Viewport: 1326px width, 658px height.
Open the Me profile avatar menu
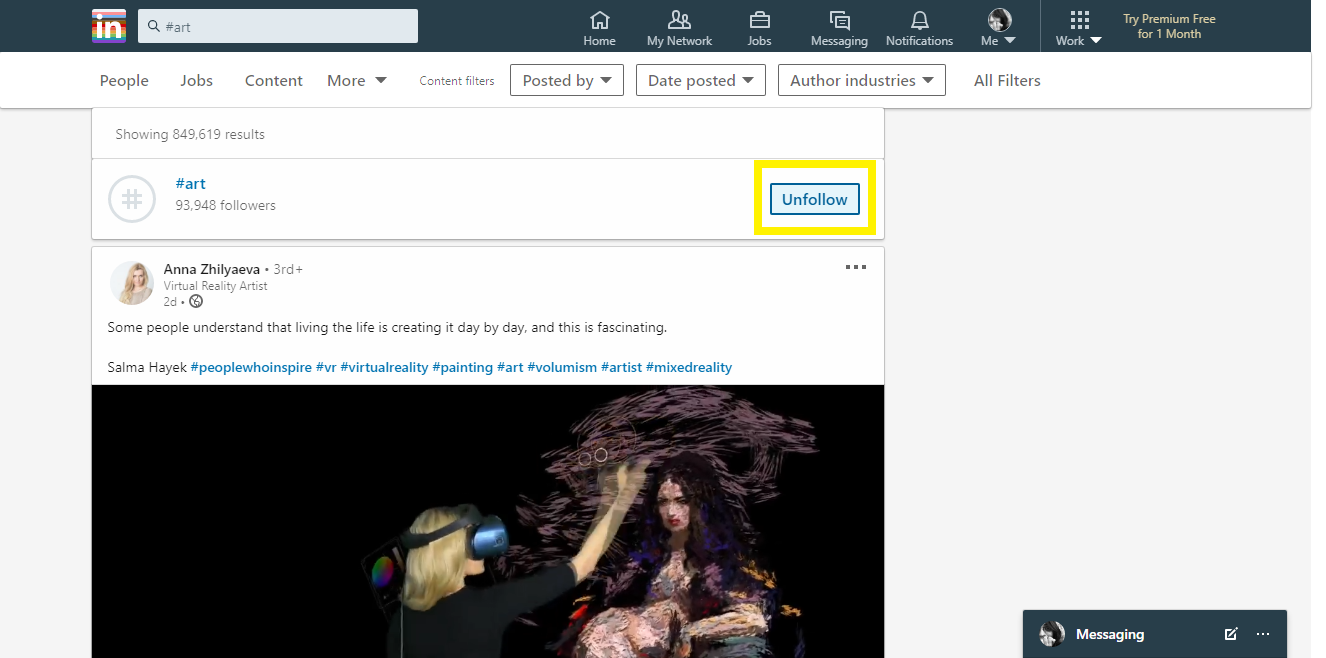tap(998, 28)
